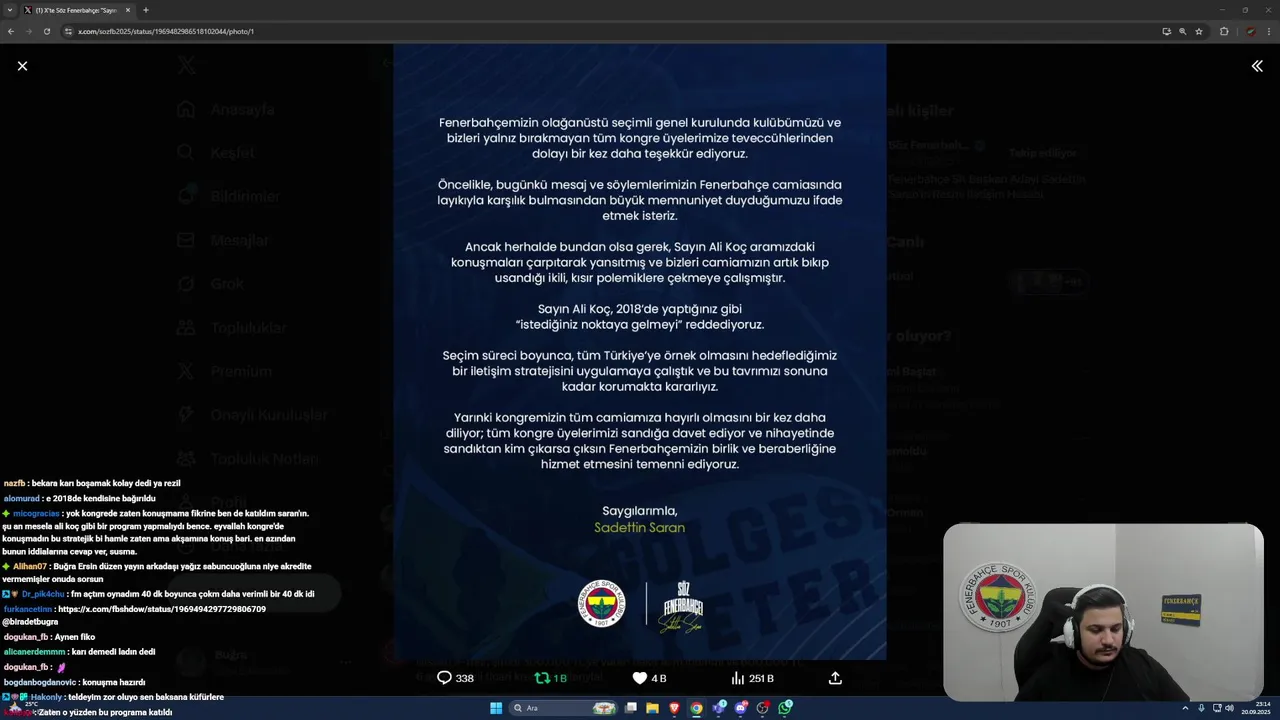
Task: Open the clock showing 23:14
Action: click(x=1258, y=708)
